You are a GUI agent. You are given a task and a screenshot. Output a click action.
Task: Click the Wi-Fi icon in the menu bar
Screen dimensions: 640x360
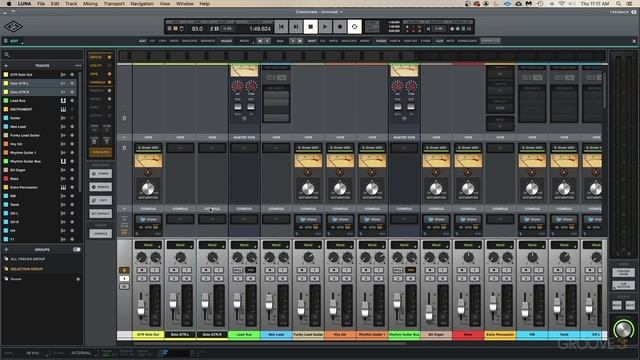pos(562,4)
